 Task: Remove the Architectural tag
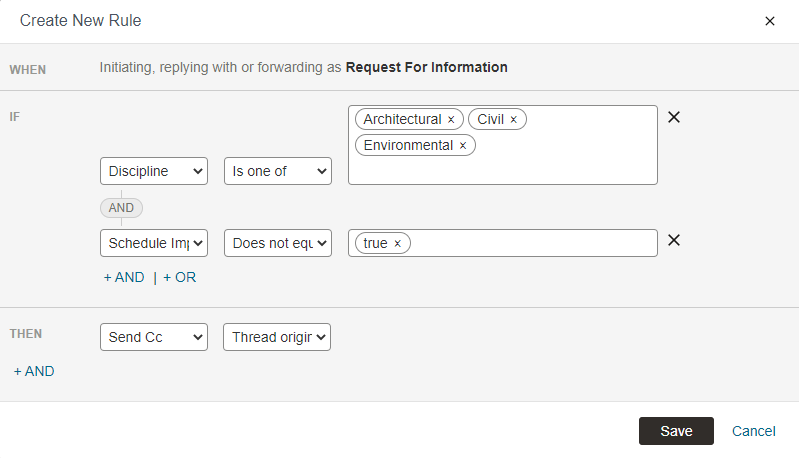[x=451, y=120]
